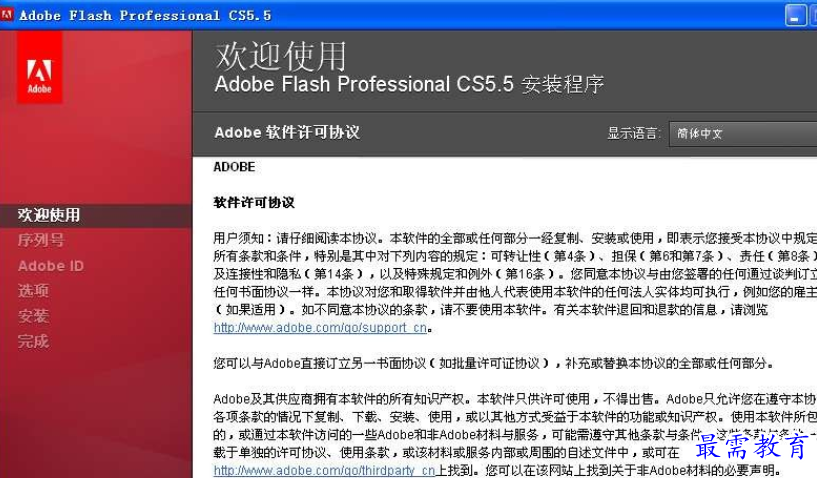817x478 pixels.
Task: Click the bold 软件许可协议 heading in agreement
Action: click(x=254, y=202)
